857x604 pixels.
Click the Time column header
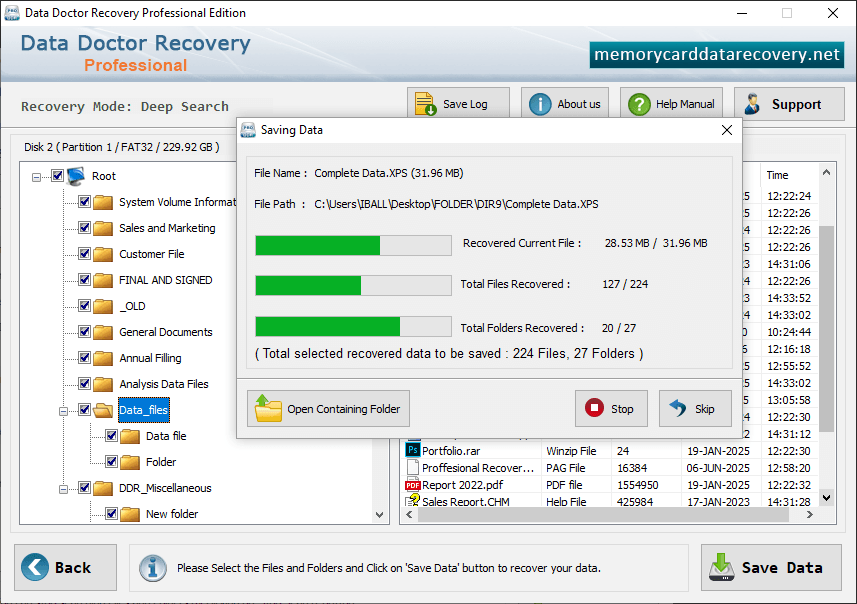pos(789,175)
